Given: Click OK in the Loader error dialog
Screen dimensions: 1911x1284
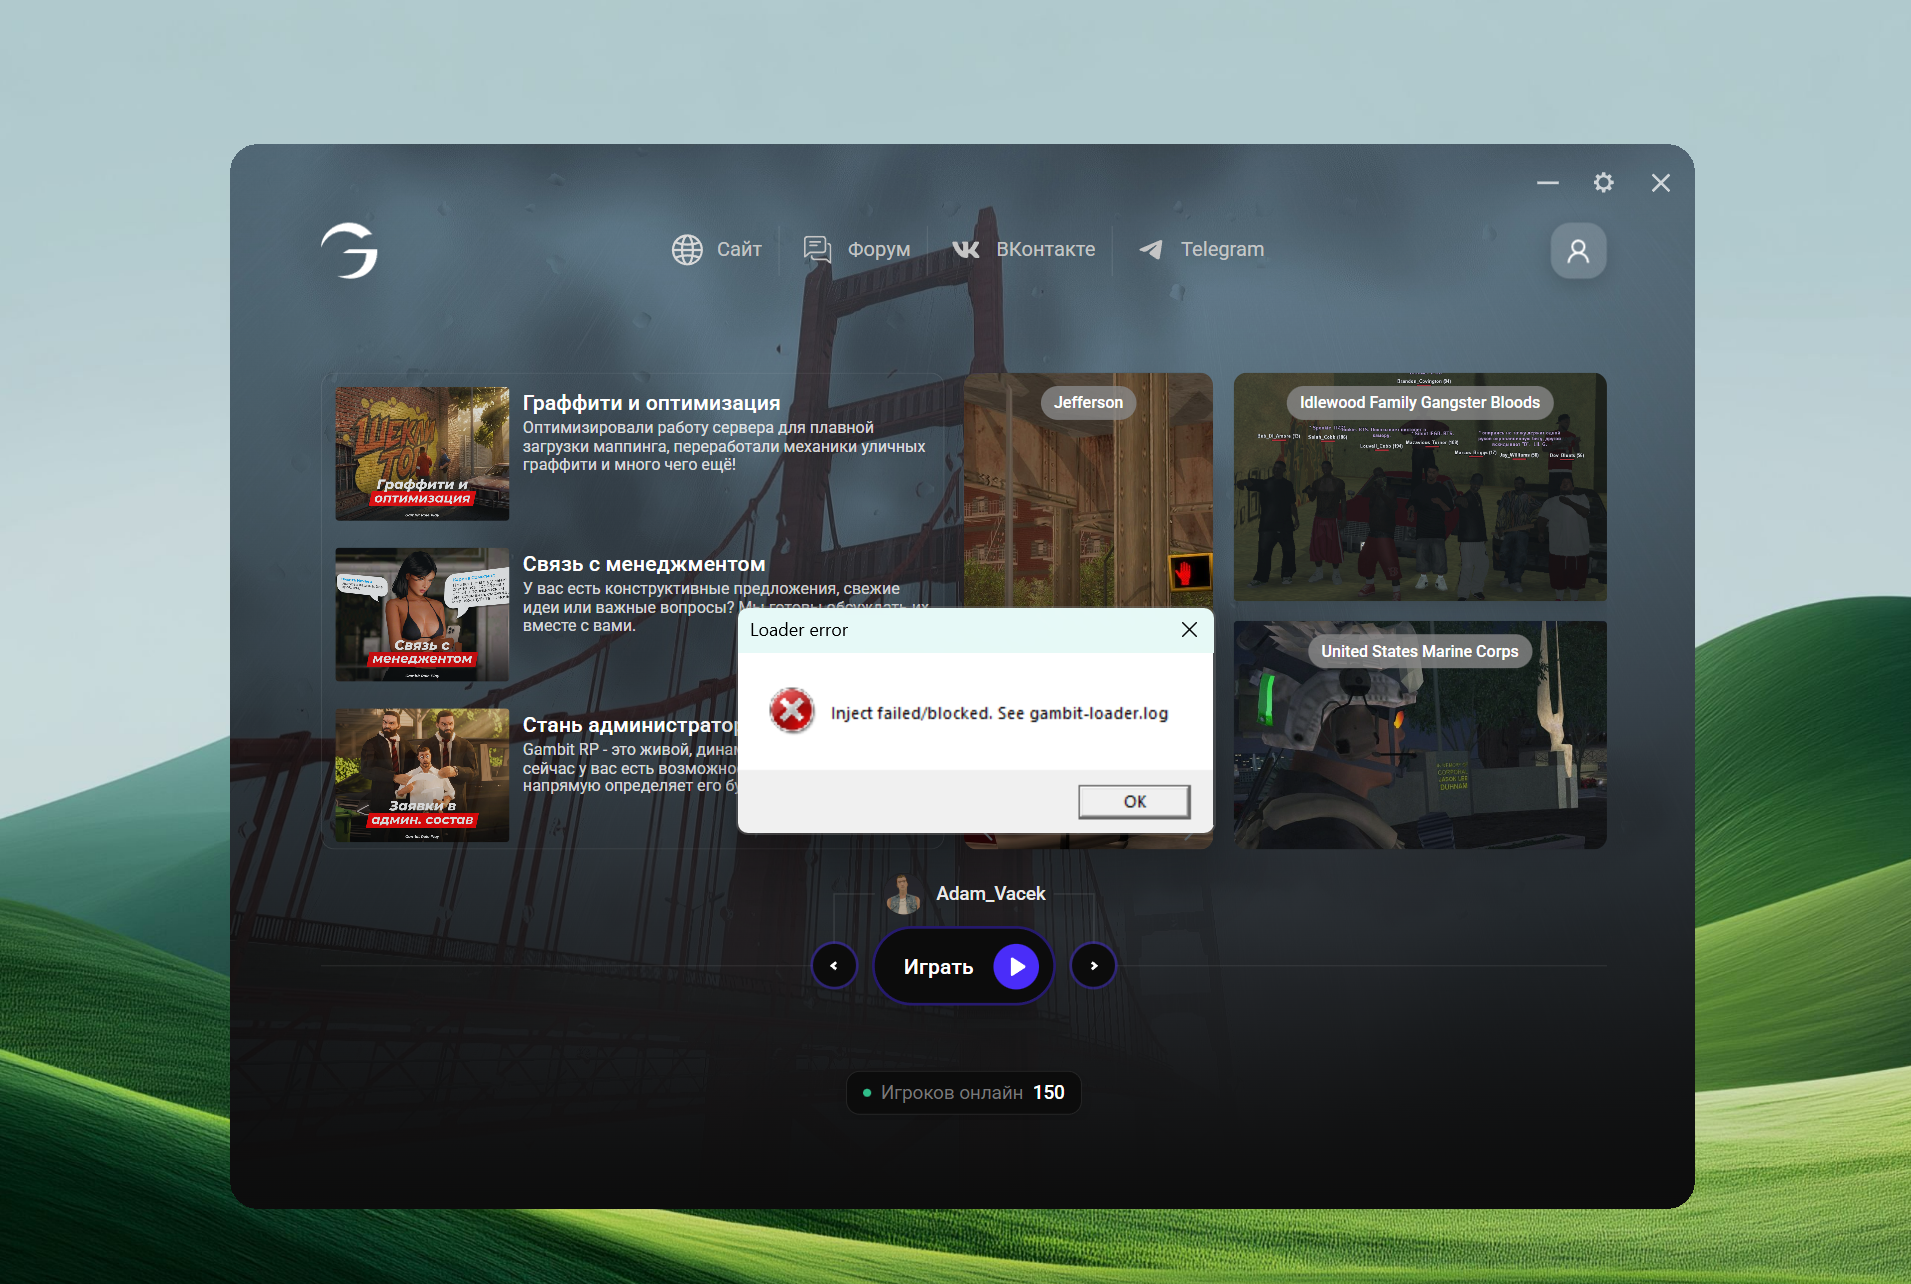Looking at the screenshot, I should coord(1134,801).
